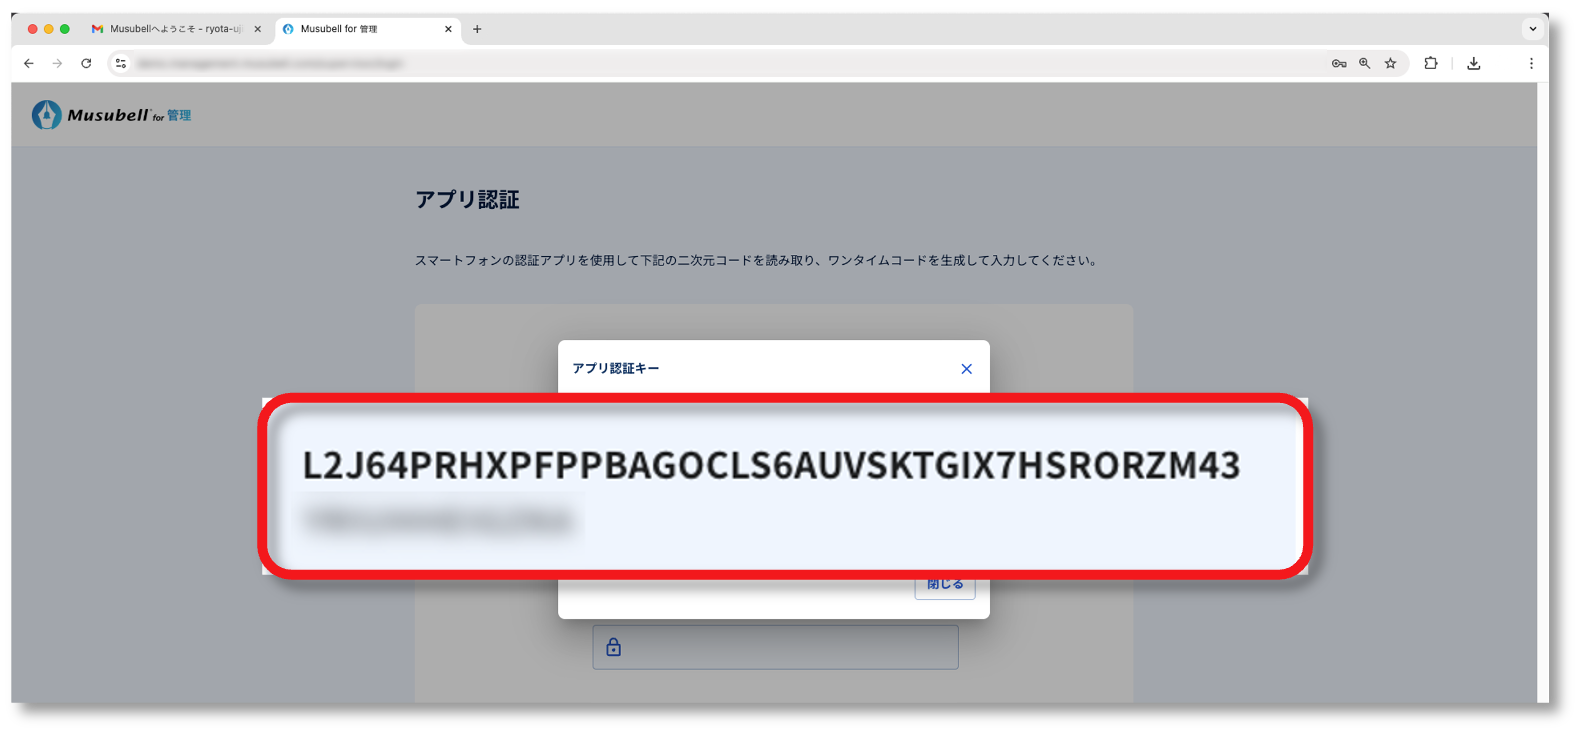
Task: Click the zoom magnifier icon in address bar
Action: point(1364,63)
